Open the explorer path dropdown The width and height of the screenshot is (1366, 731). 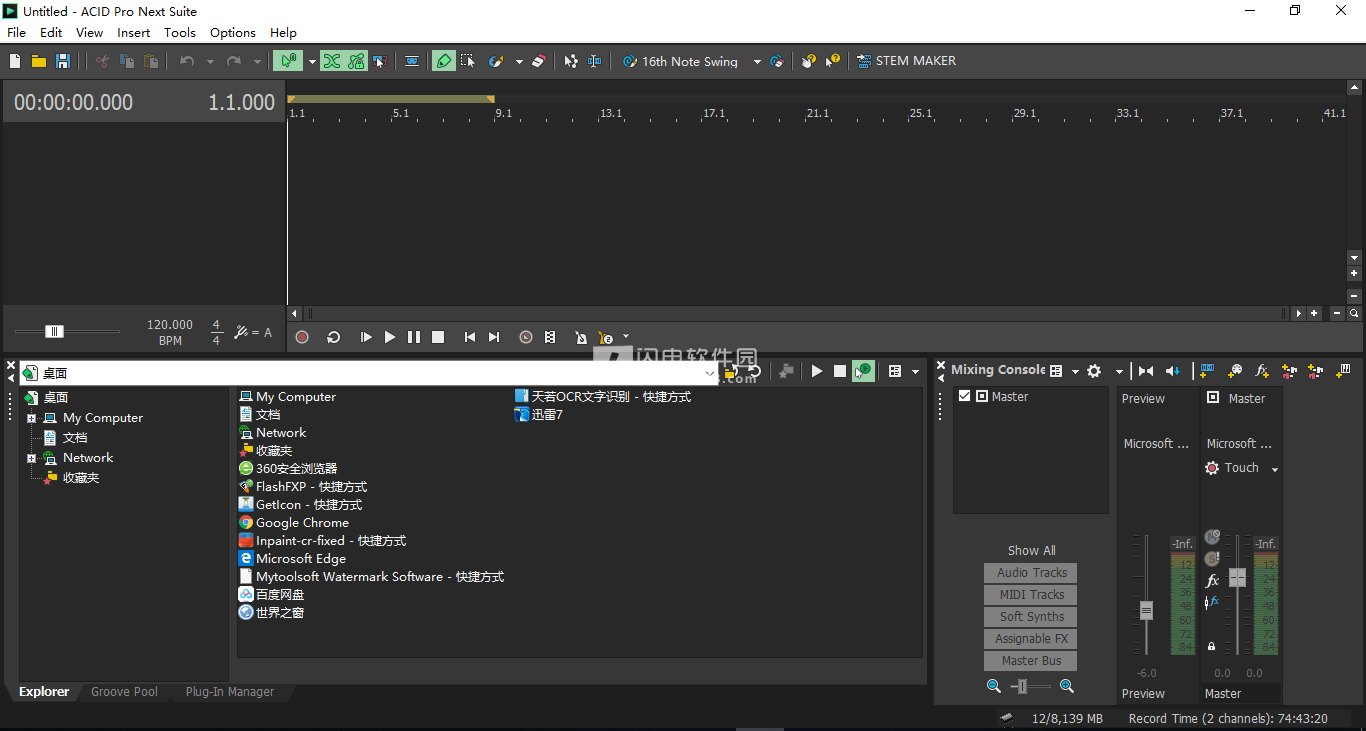(710, 373)
